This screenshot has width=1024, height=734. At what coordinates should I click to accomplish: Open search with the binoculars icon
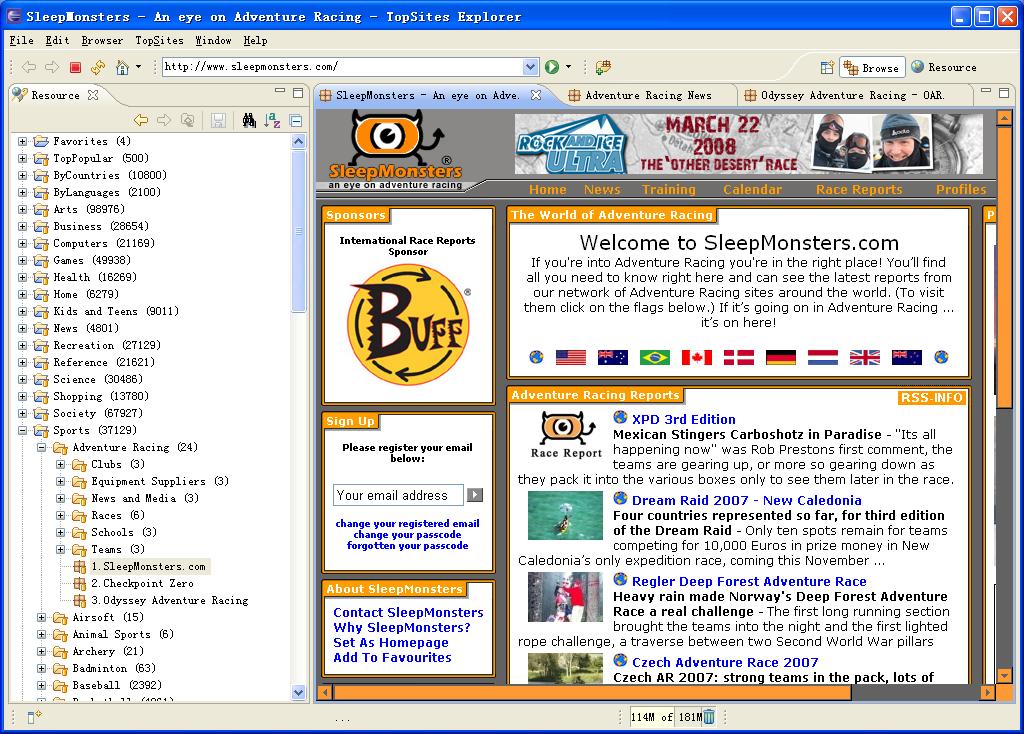point(249,120)
